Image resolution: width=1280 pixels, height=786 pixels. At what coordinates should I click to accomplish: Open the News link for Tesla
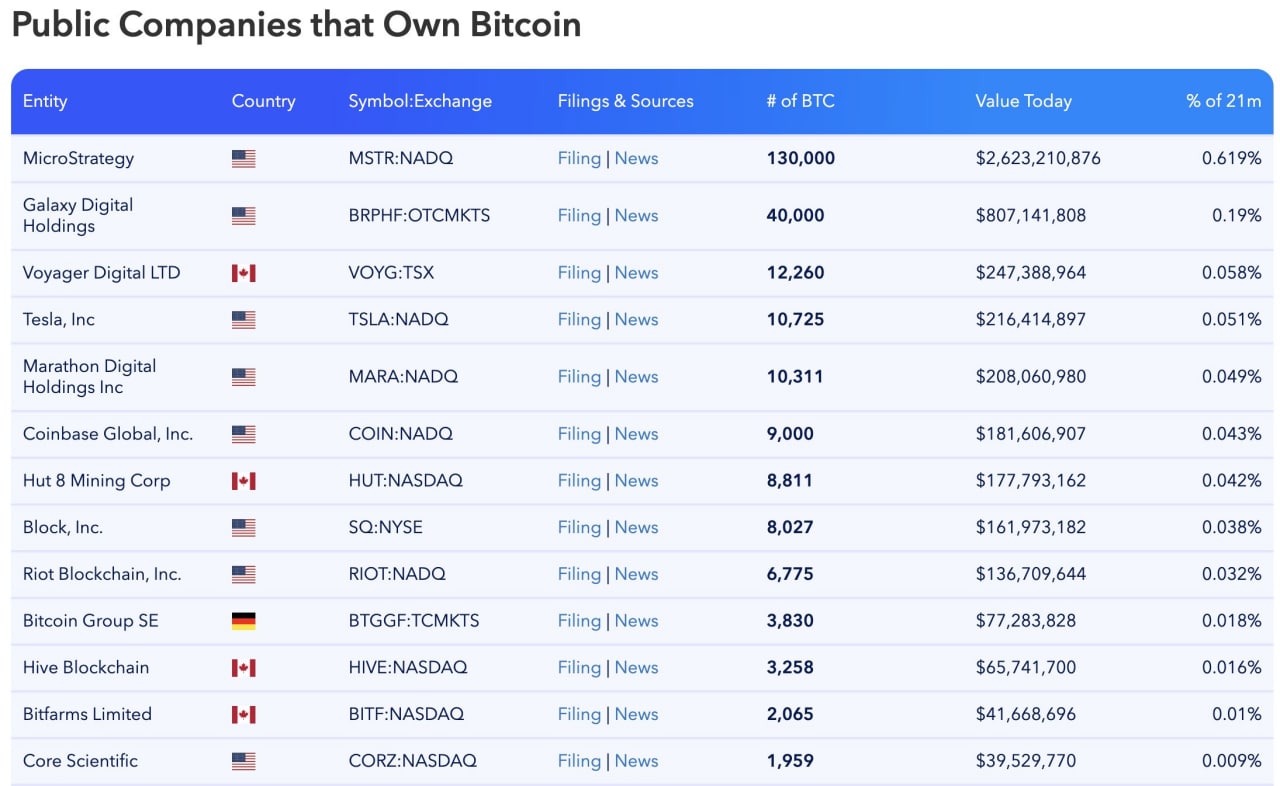(636, 320)
